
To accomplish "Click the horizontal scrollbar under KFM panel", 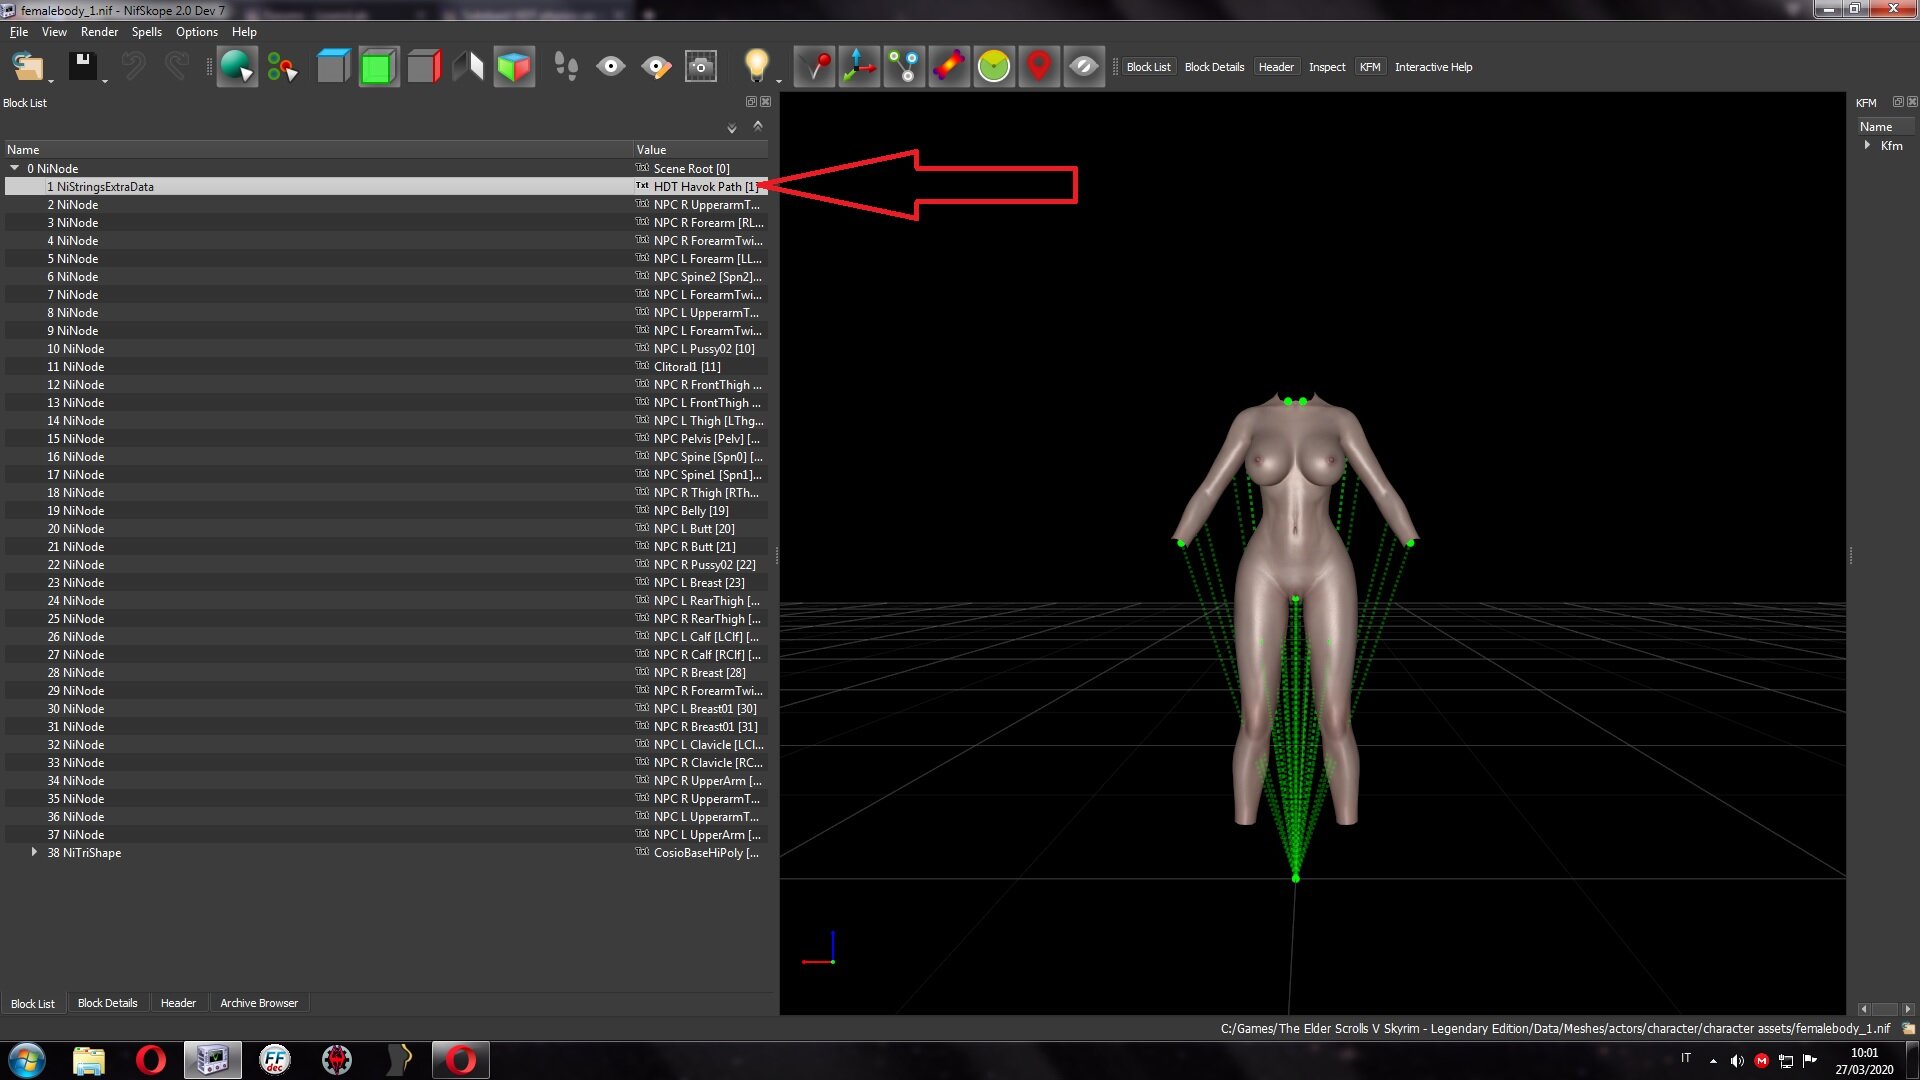I will pos(1885,1009).
